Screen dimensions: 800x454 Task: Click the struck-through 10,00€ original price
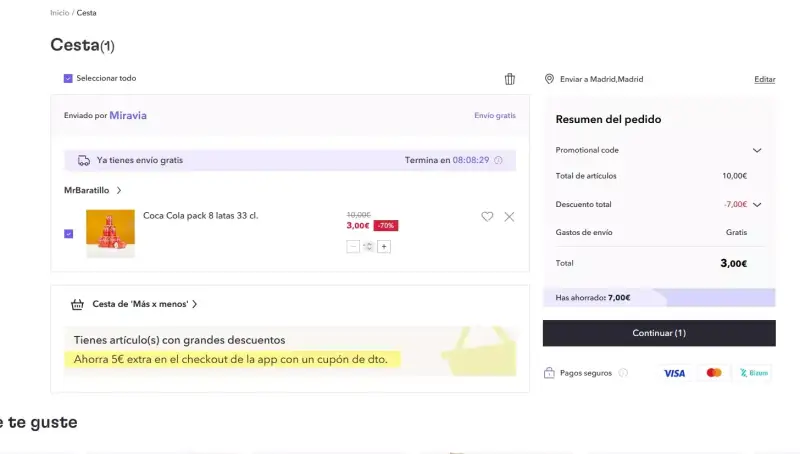[359, 215]
